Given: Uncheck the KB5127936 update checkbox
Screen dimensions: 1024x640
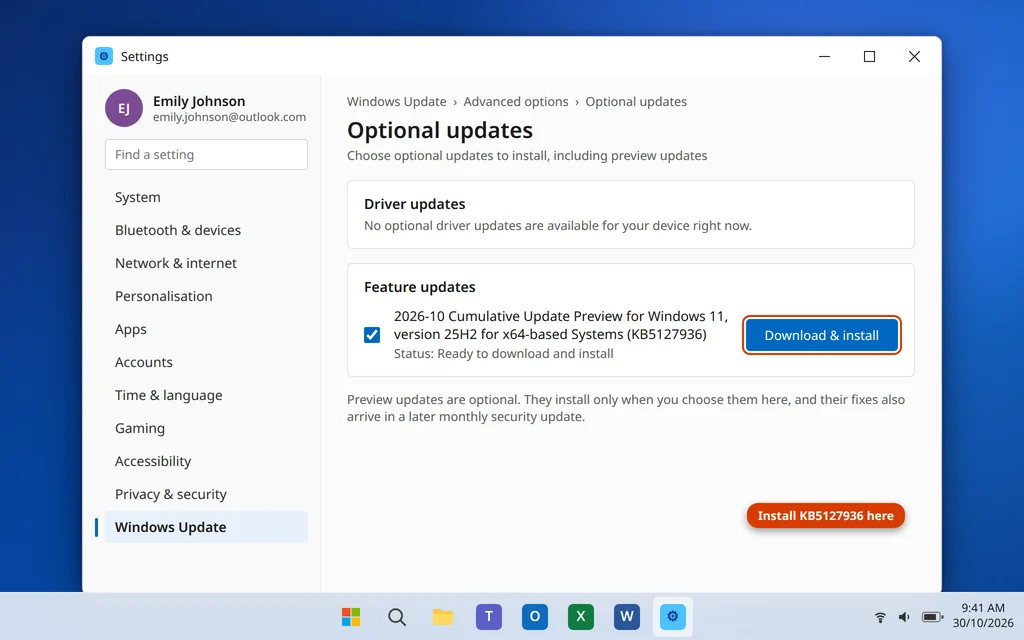Looking at the screenshot, I should click(372, 335).
